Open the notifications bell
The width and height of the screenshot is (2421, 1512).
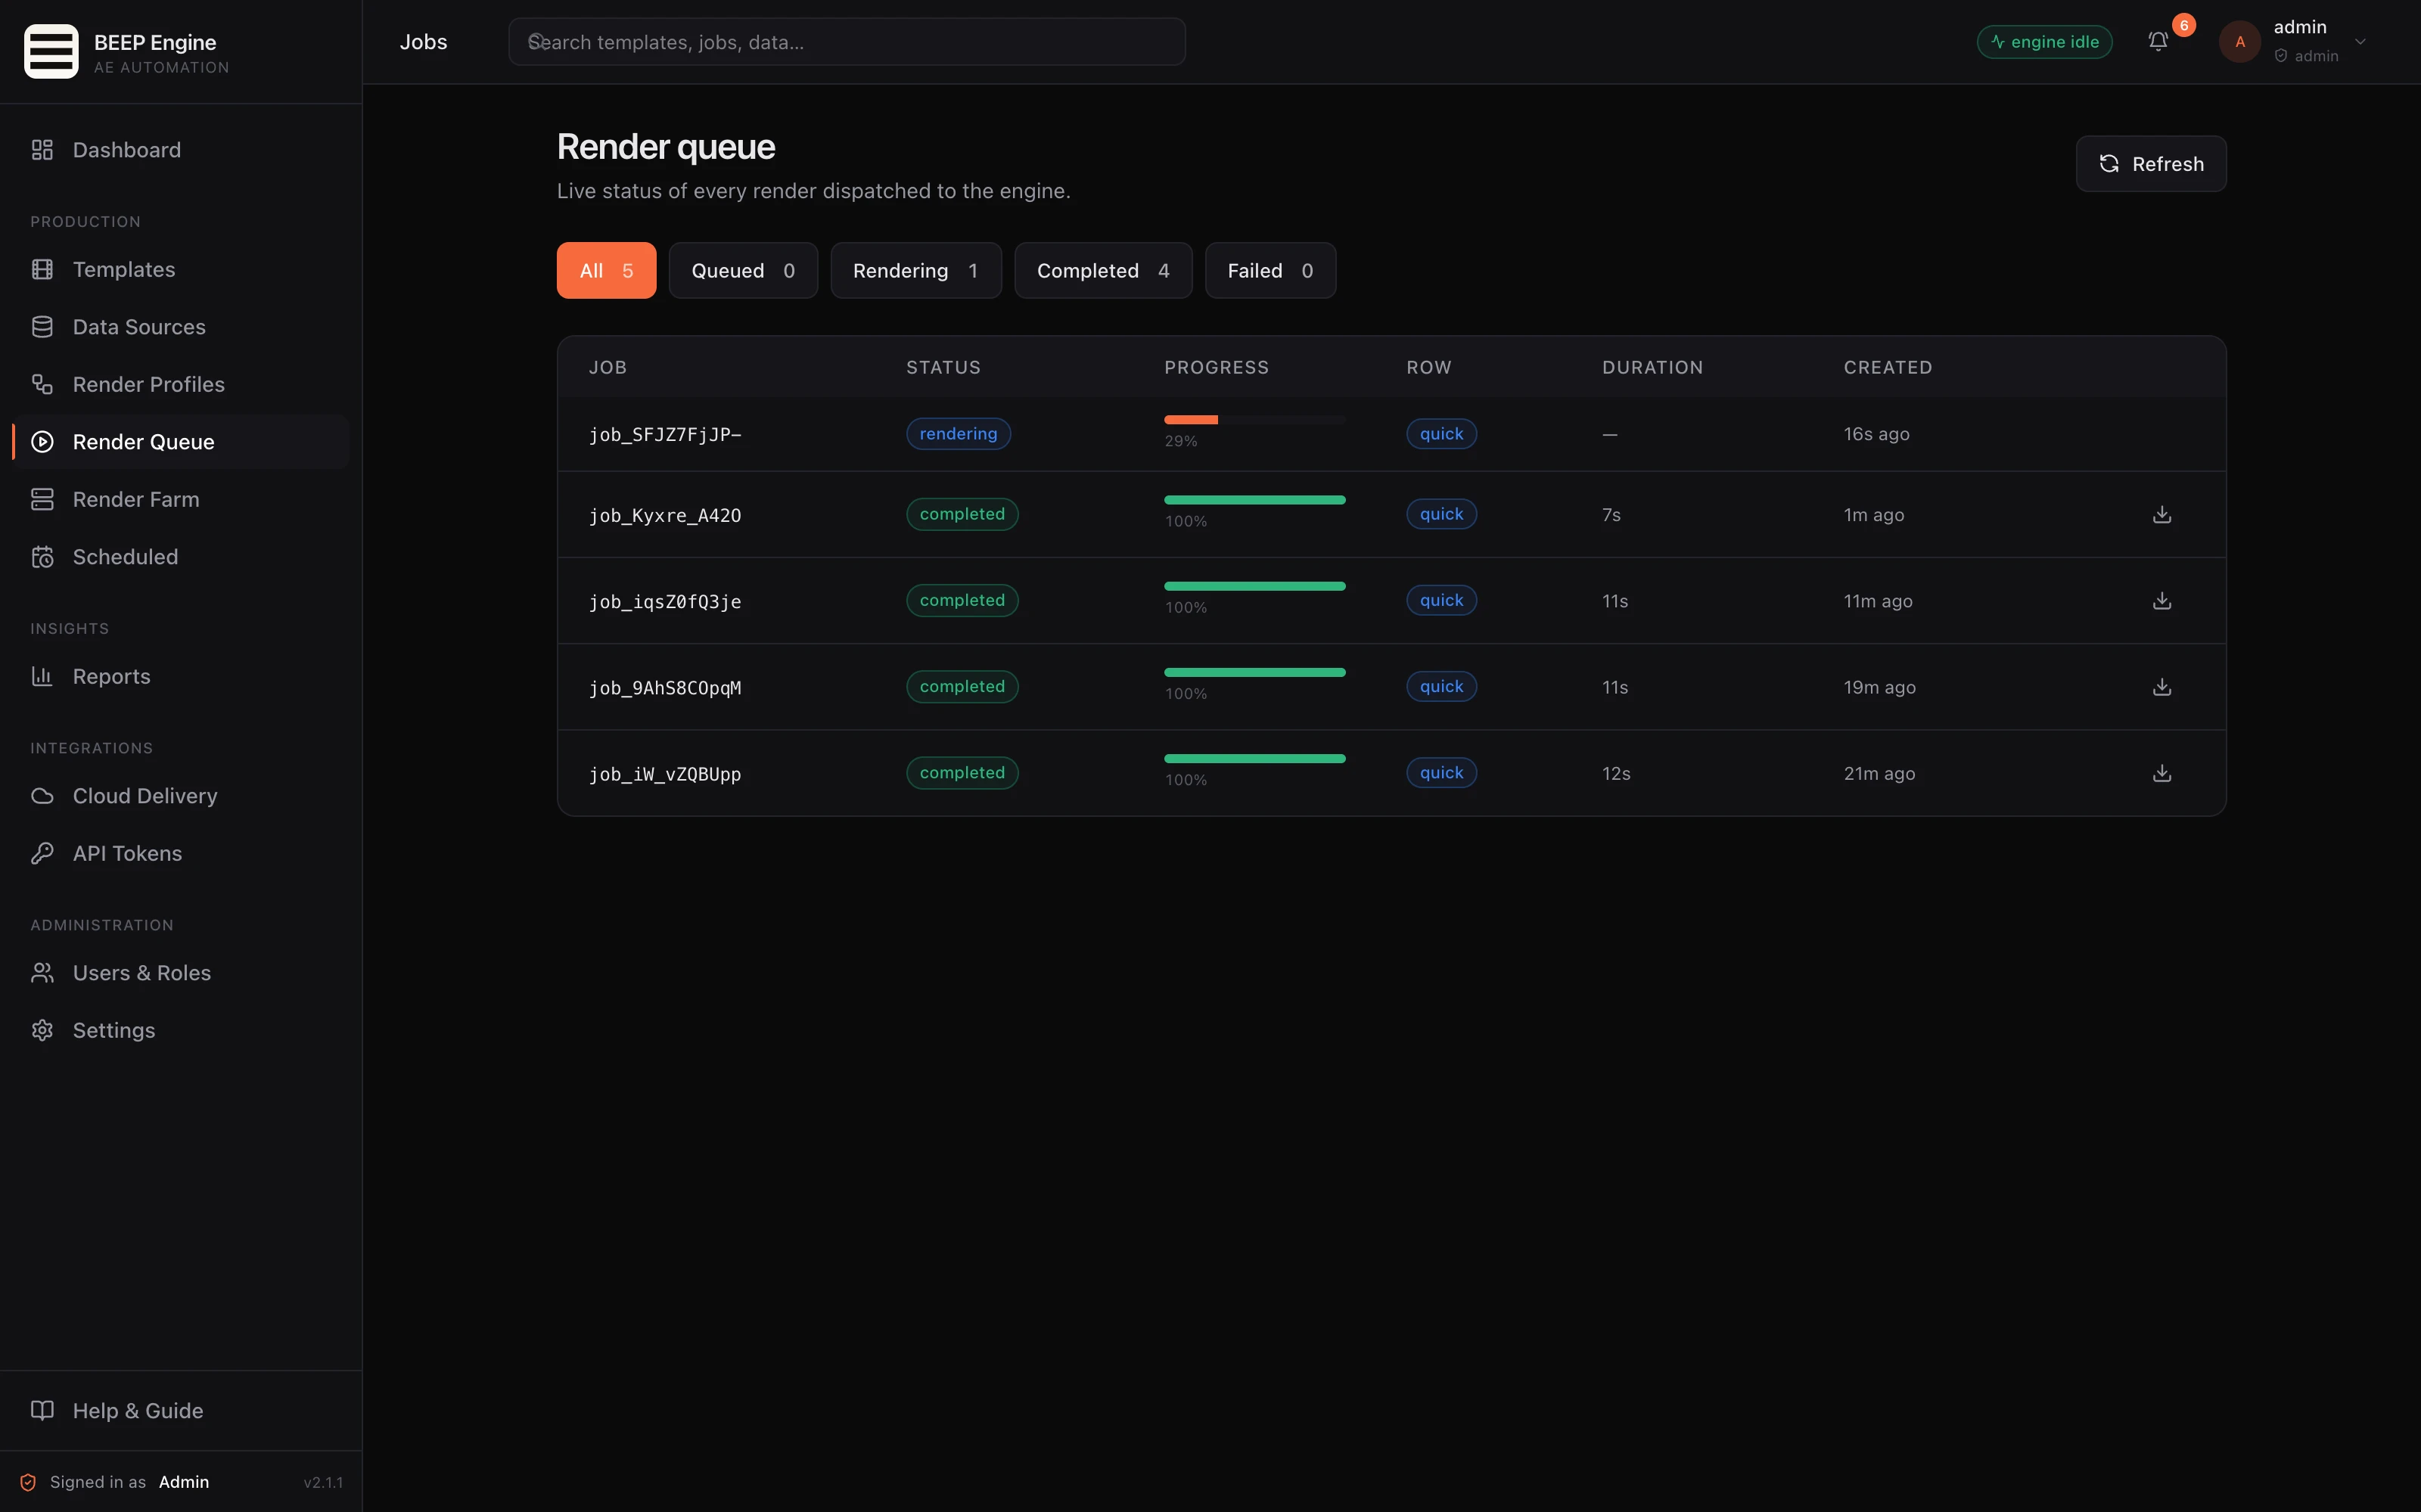click(2158, 41)
